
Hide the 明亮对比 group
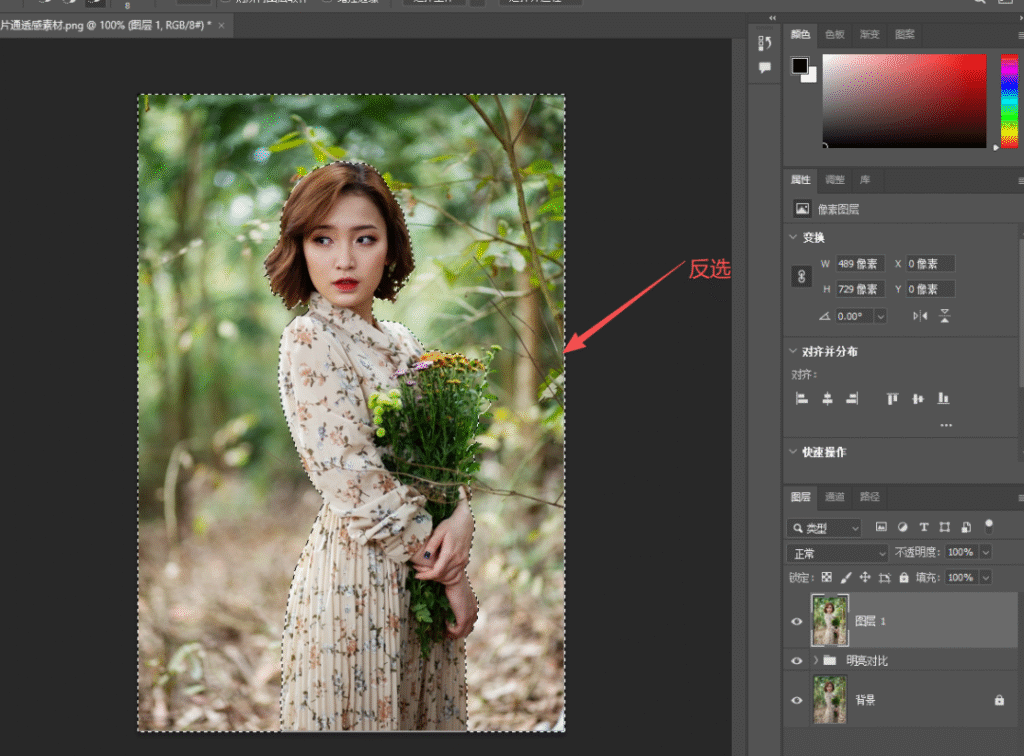797,661
